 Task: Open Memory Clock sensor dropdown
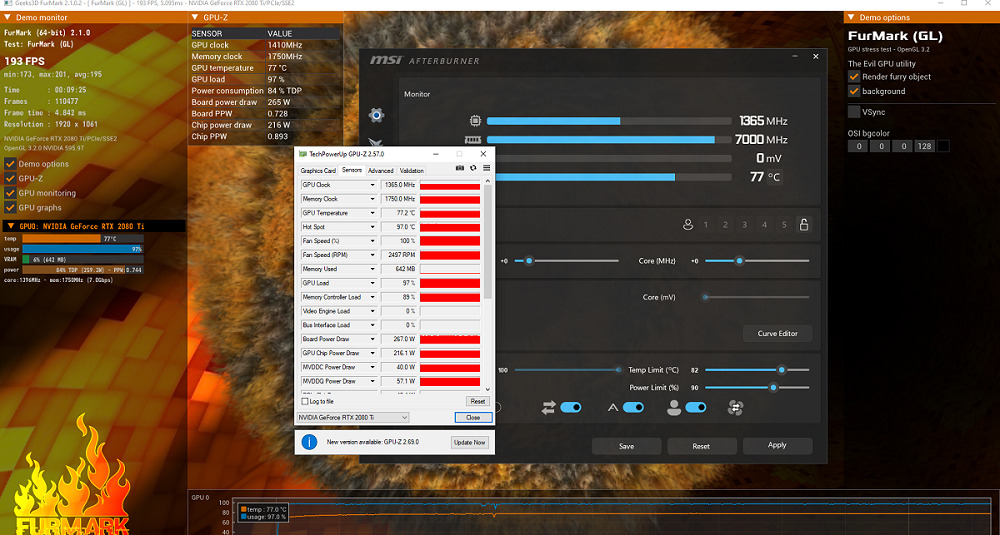pyautogui.click(x=372, y=199)
